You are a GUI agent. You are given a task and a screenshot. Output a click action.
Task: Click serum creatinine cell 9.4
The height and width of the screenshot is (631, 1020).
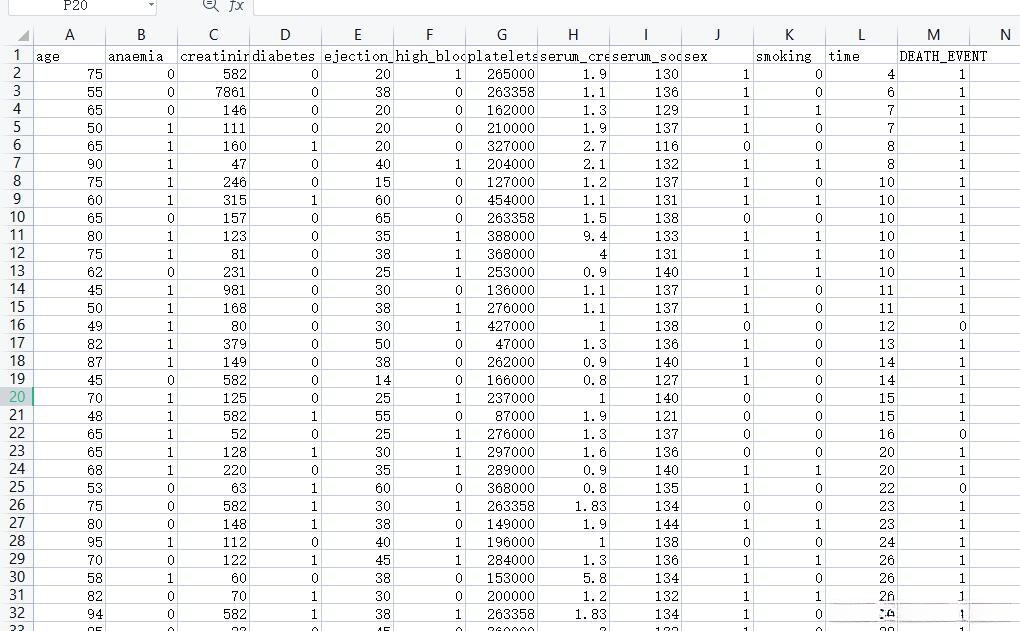[x=574, y=236]
